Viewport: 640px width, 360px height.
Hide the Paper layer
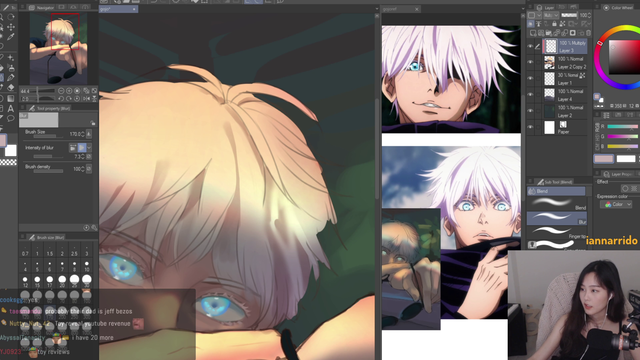point(530,127)
